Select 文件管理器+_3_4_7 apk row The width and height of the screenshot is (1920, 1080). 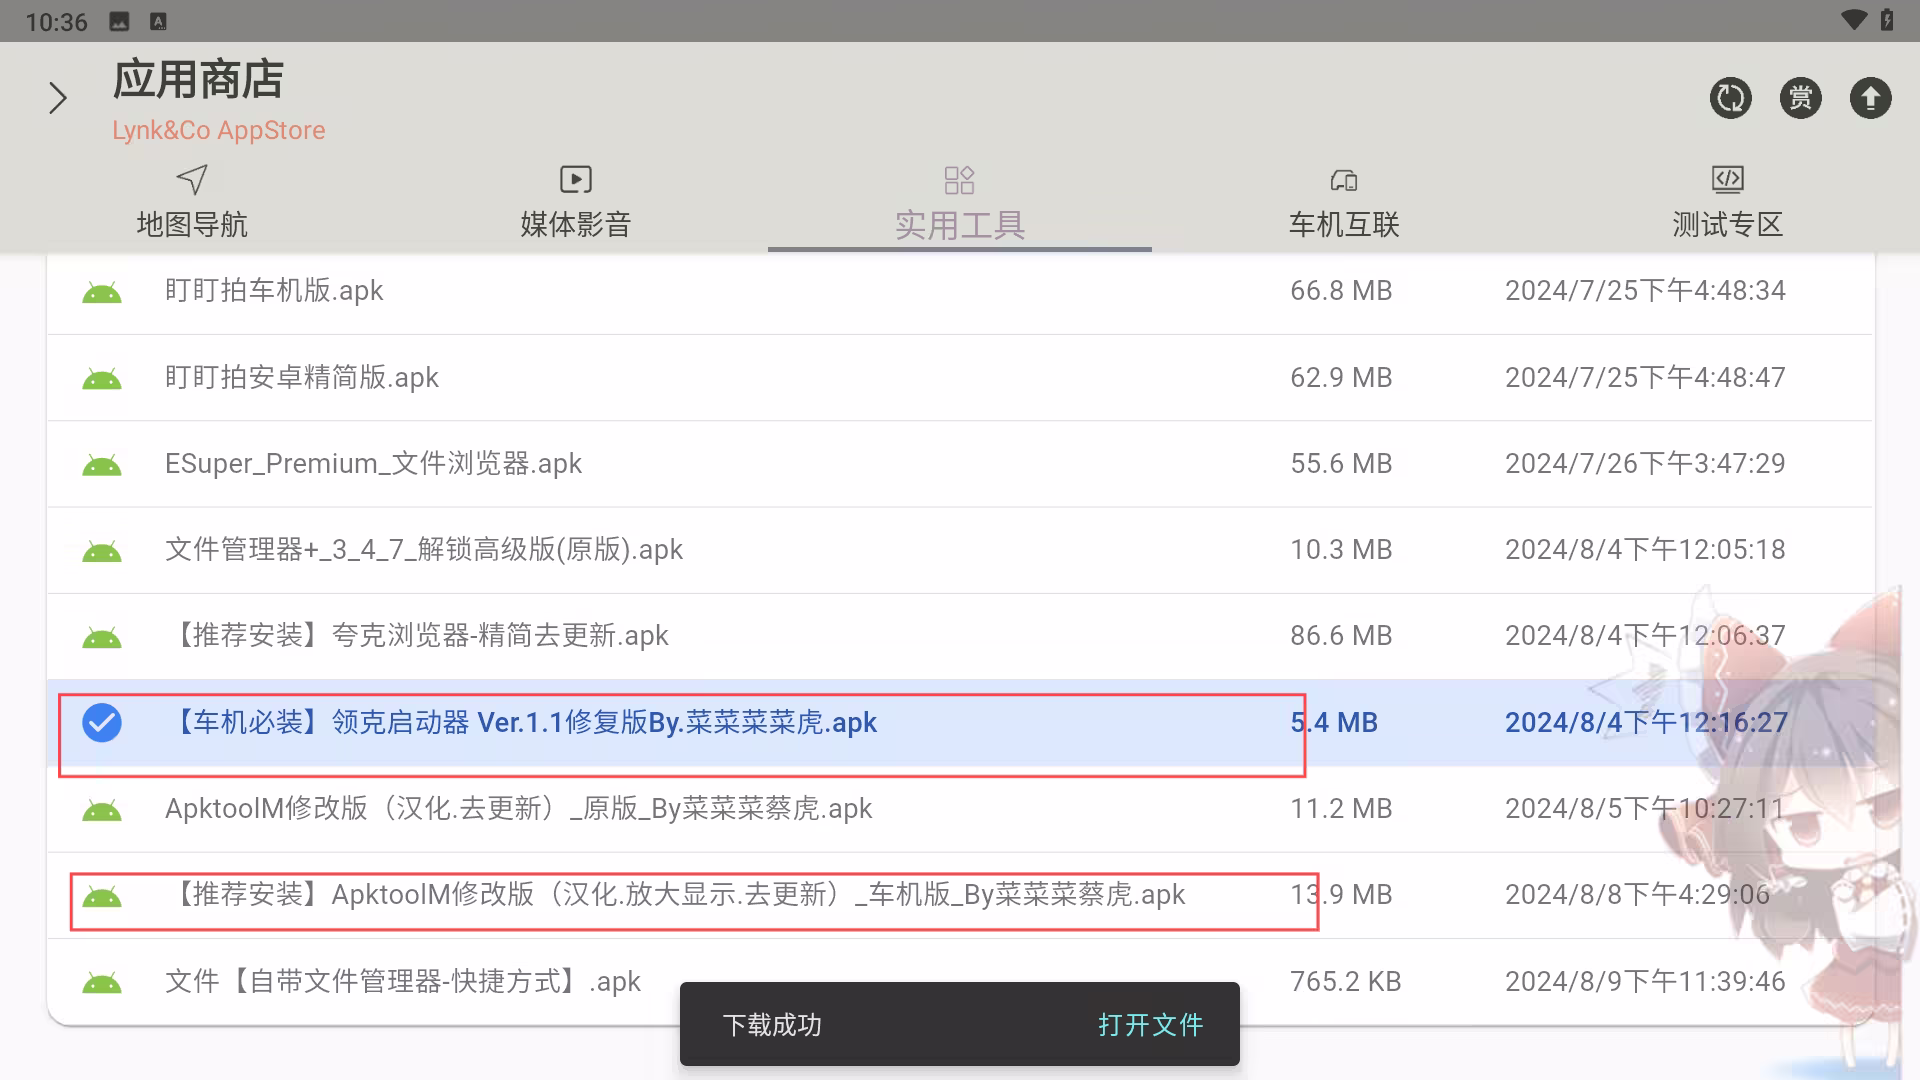(x=424, y=550)
